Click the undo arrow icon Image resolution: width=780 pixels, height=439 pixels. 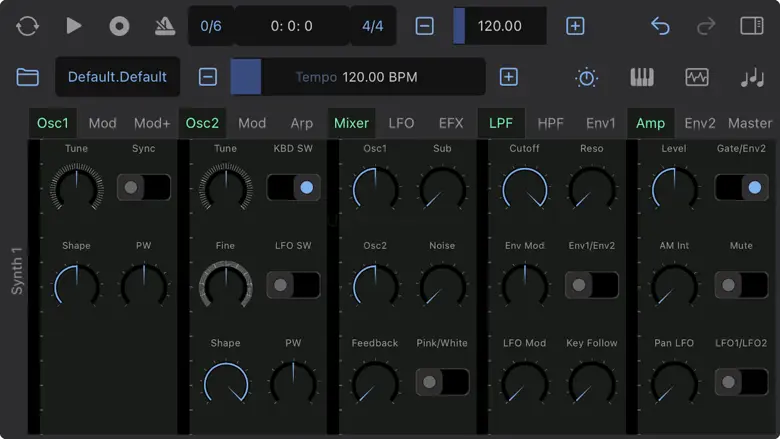click(660, 26)
